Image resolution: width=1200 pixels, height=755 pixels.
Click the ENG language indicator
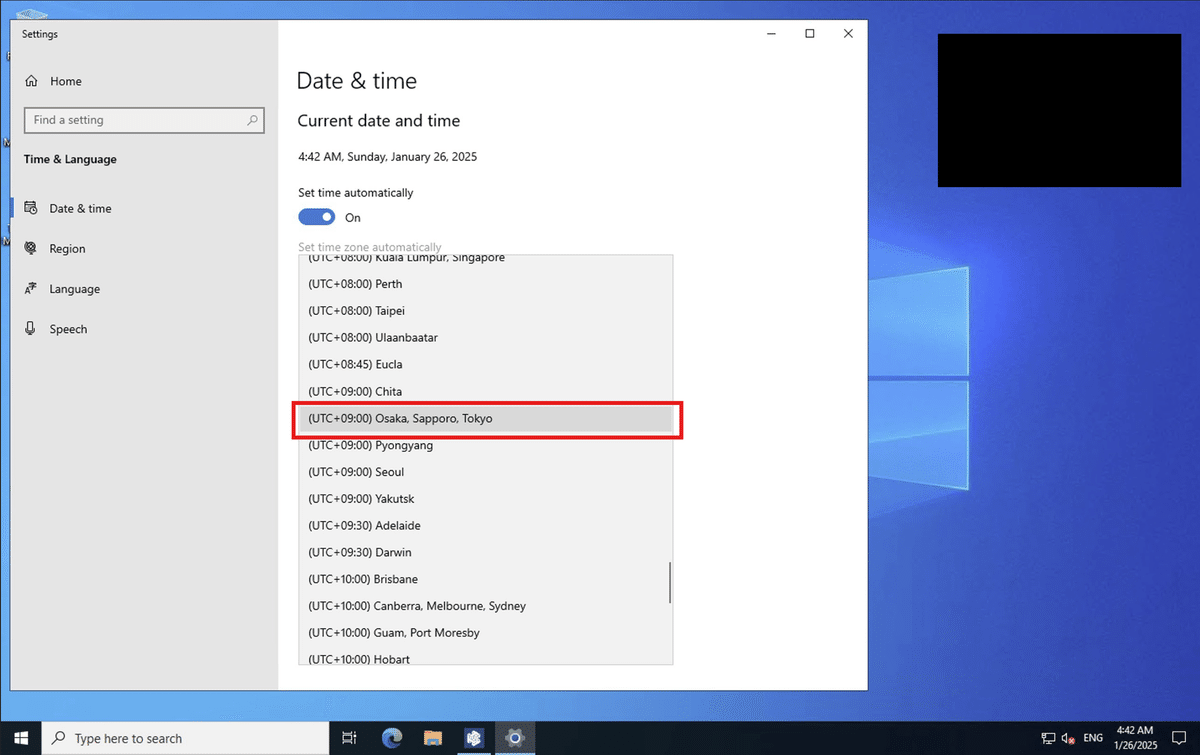pyautogui.click(x=1092, y=738)
